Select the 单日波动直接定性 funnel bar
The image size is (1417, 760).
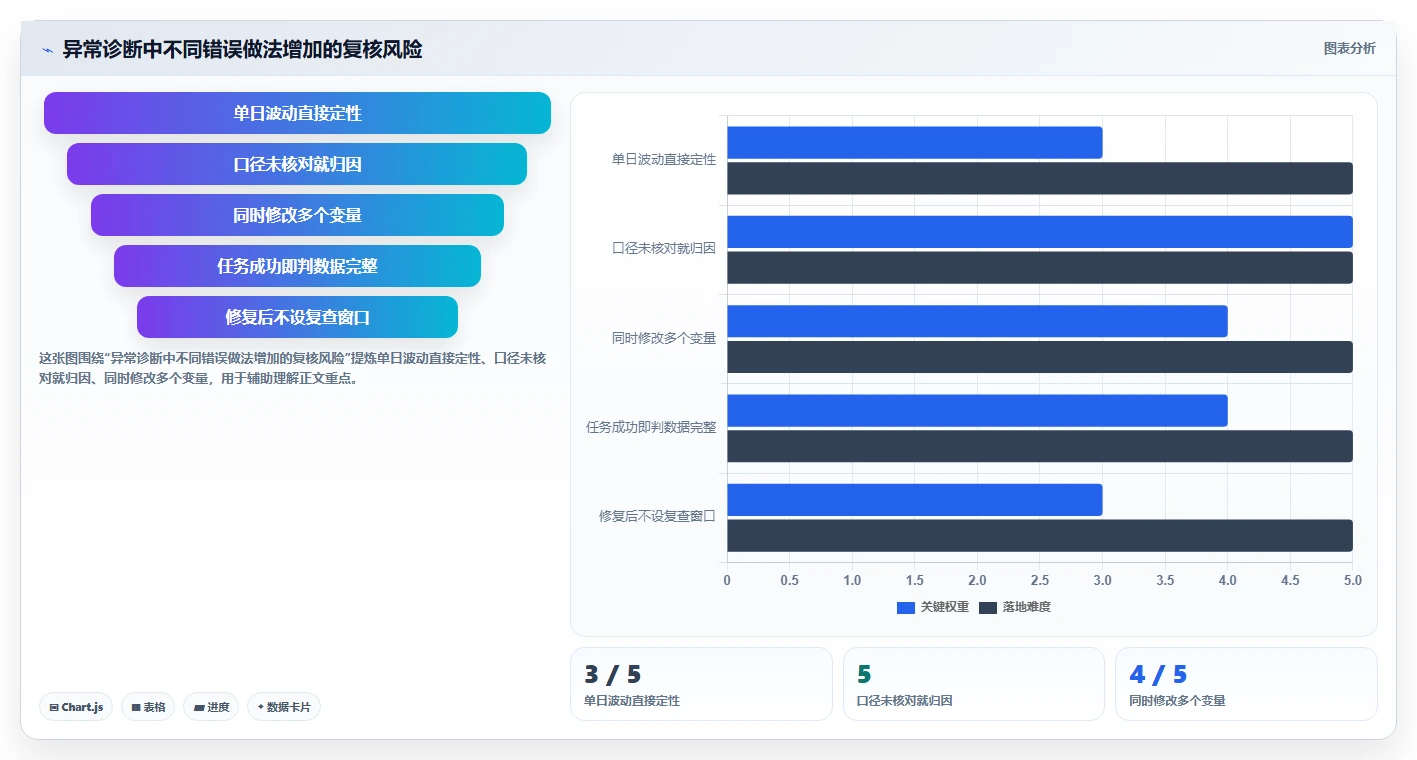297,113
